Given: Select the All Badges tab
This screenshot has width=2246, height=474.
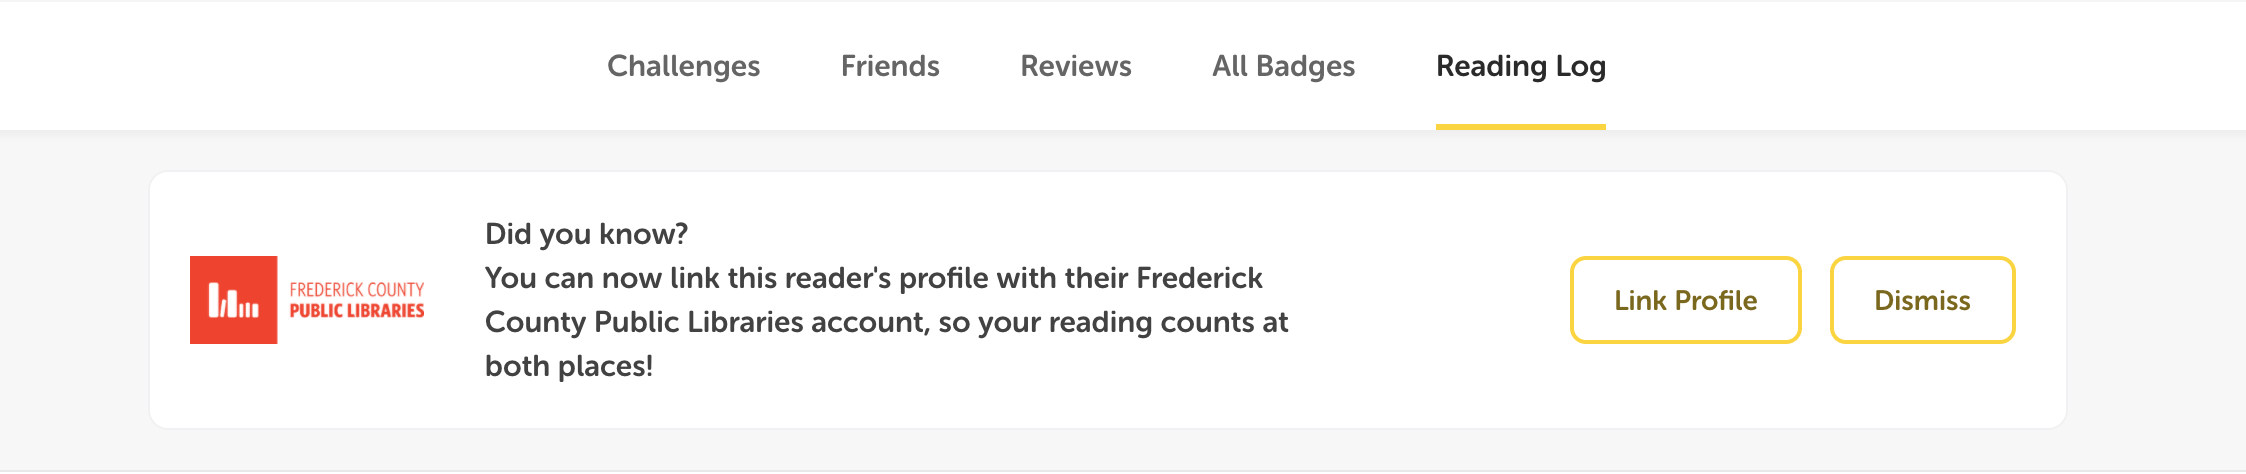Looking at the screenshot, I should point(1284,66).
